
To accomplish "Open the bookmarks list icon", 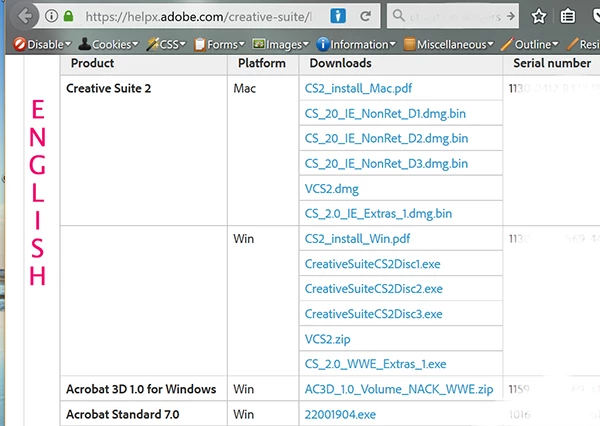I will point(567,16).
